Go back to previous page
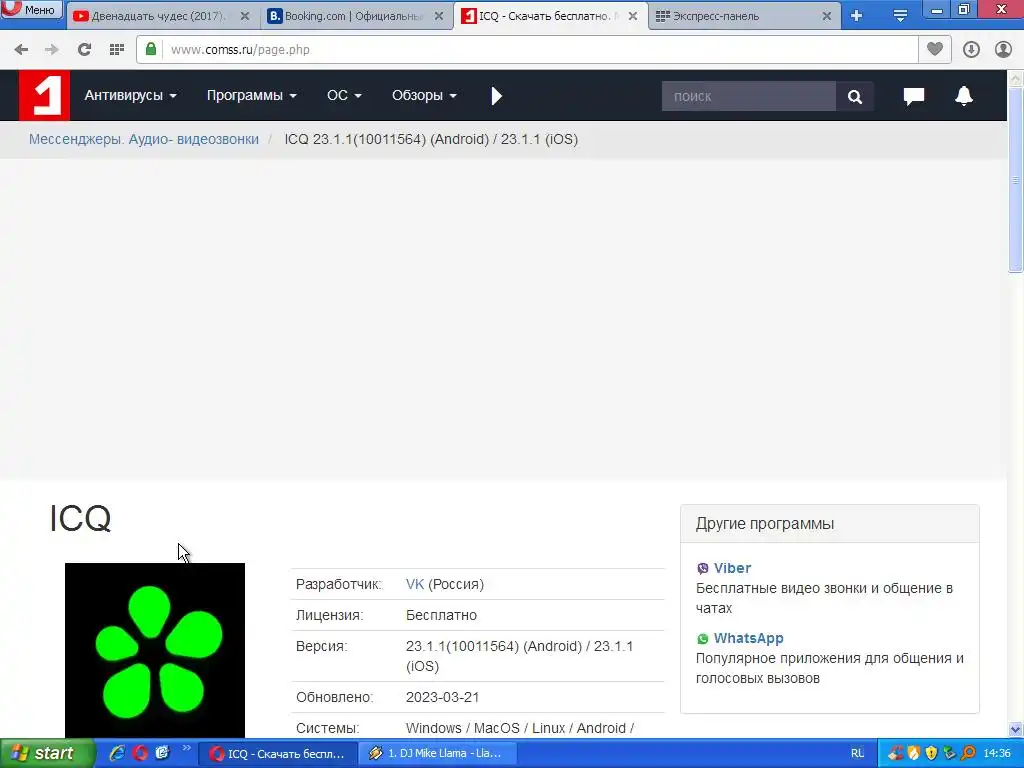 pos(21,50)
